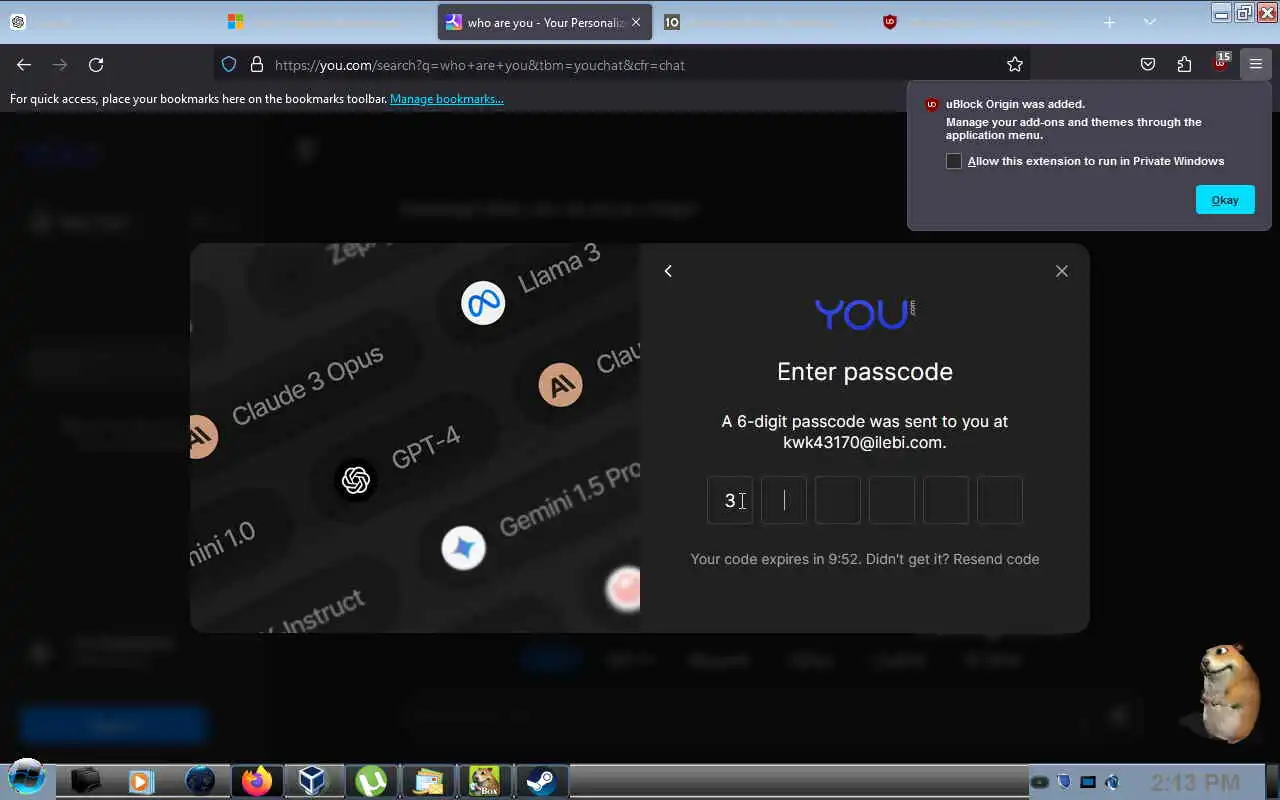This screenshot has height=800, width=1280.
Task: Open uTorrent from the taskbar
Action: click(x=371, y=780)
